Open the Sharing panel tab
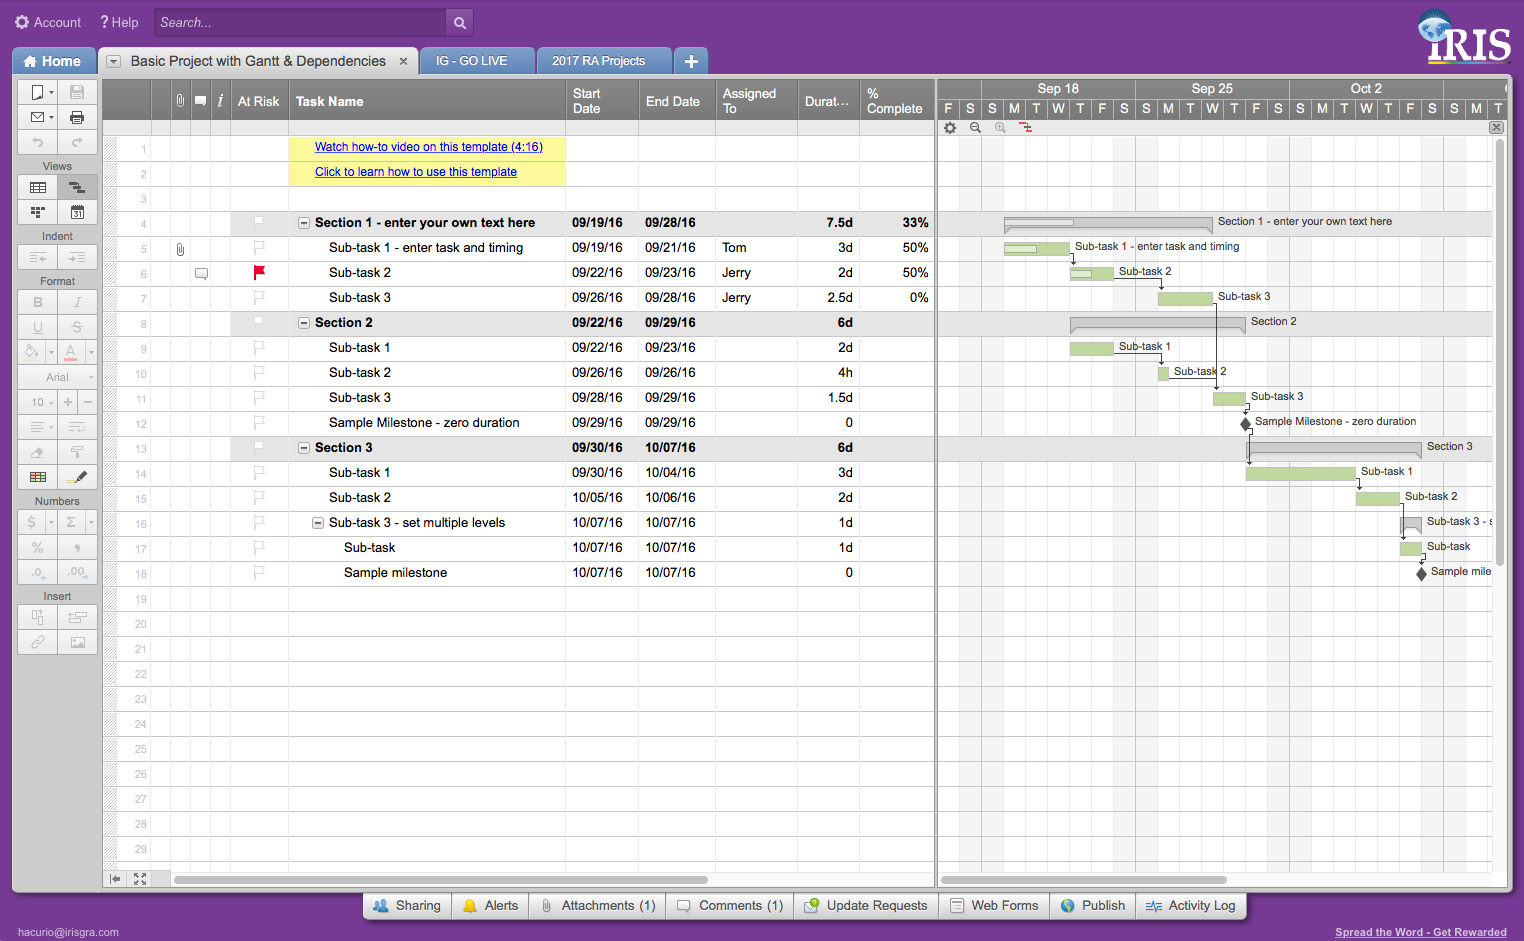Viewport: 1524px width, 941px height. (407, 906)
